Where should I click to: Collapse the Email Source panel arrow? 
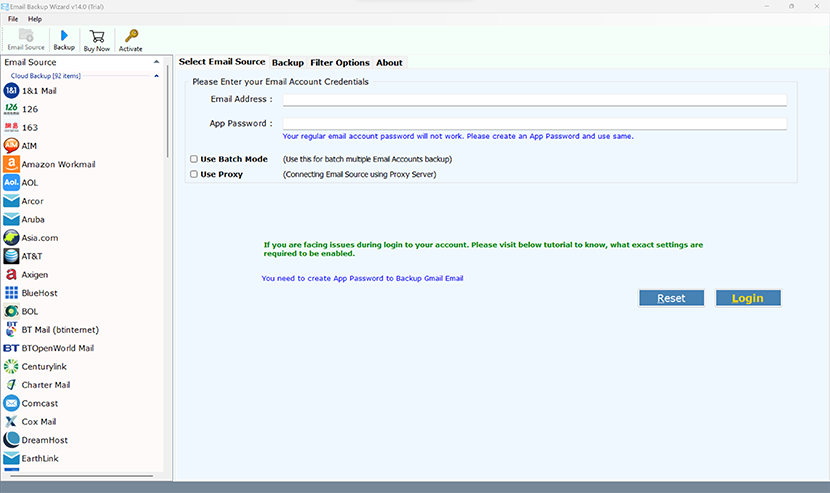(x=156, y=62)
